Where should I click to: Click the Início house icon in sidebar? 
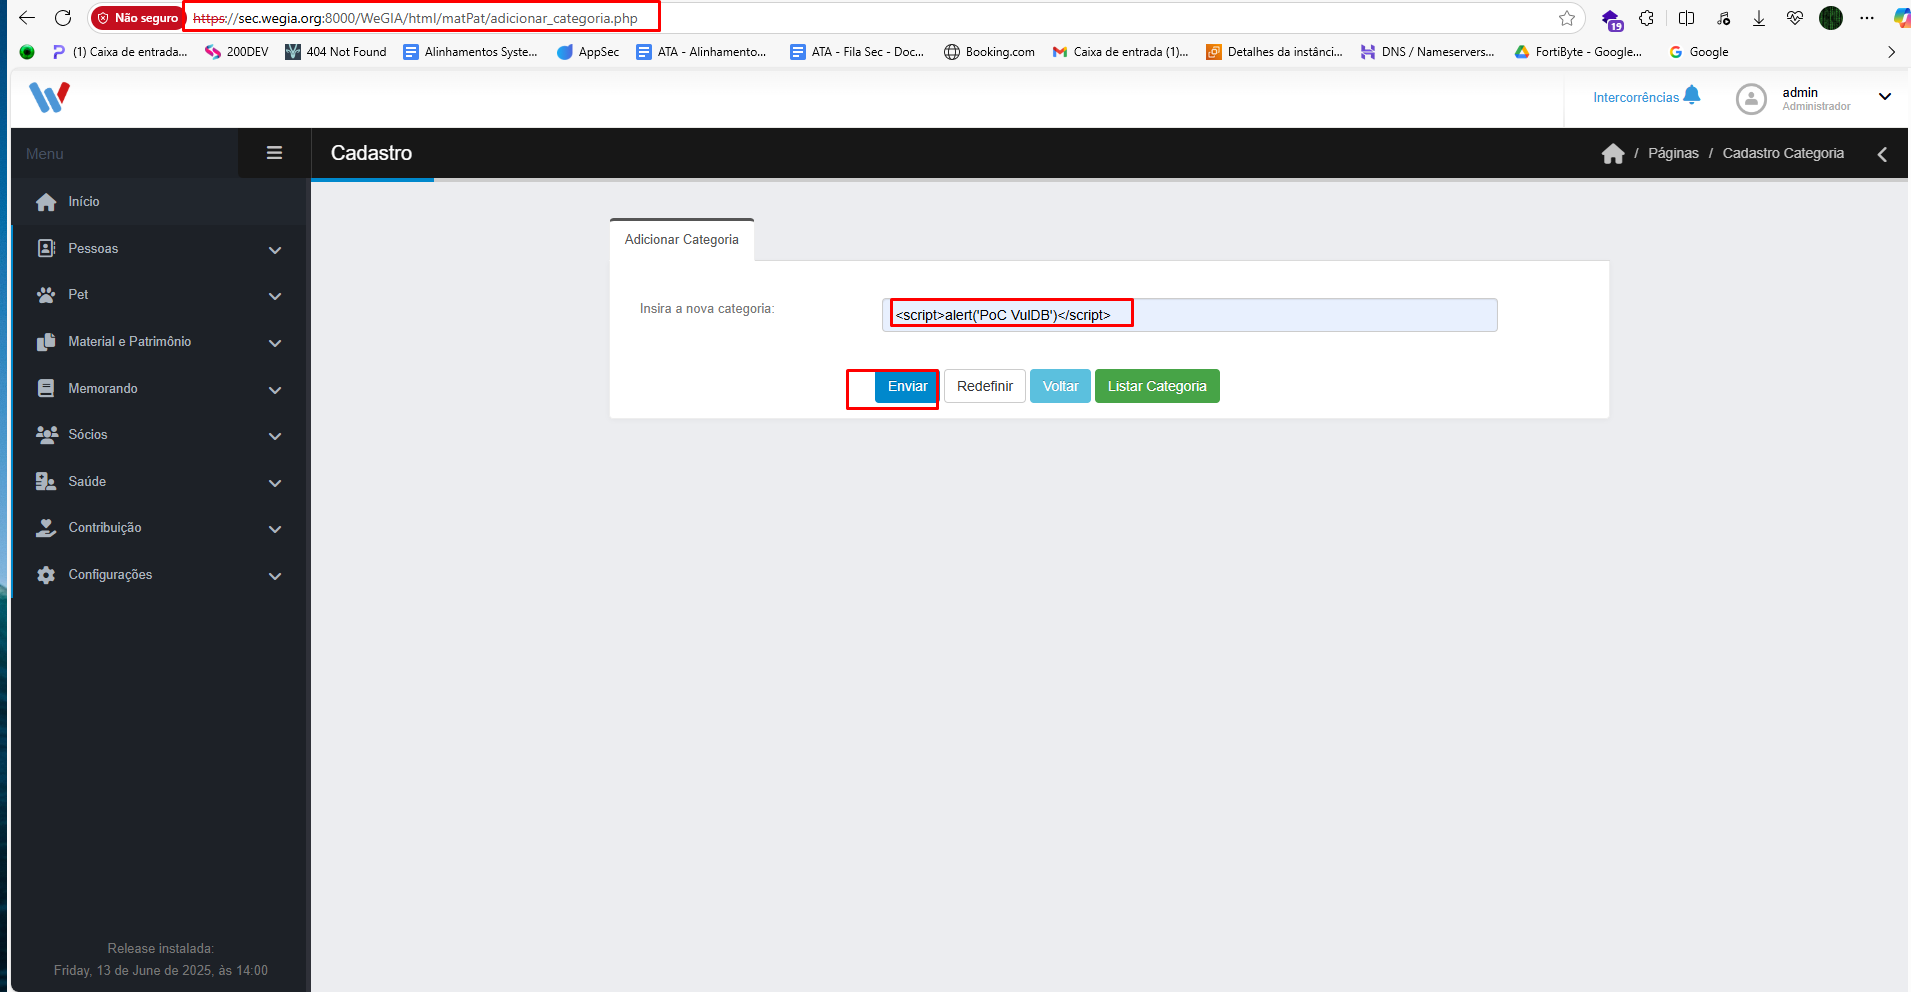(x=46, y=202)
